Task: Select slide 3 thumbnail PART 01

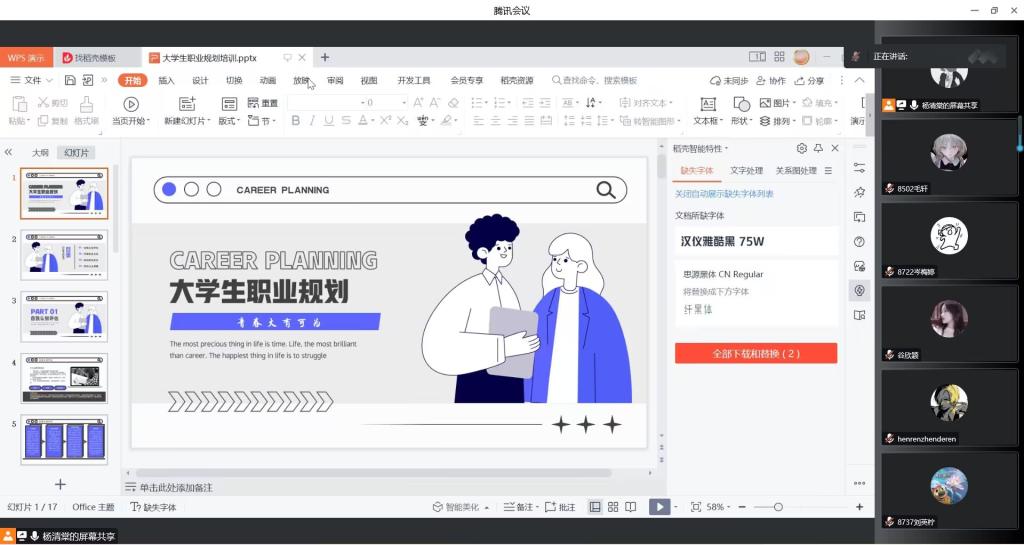Action: tap(65, 316)
